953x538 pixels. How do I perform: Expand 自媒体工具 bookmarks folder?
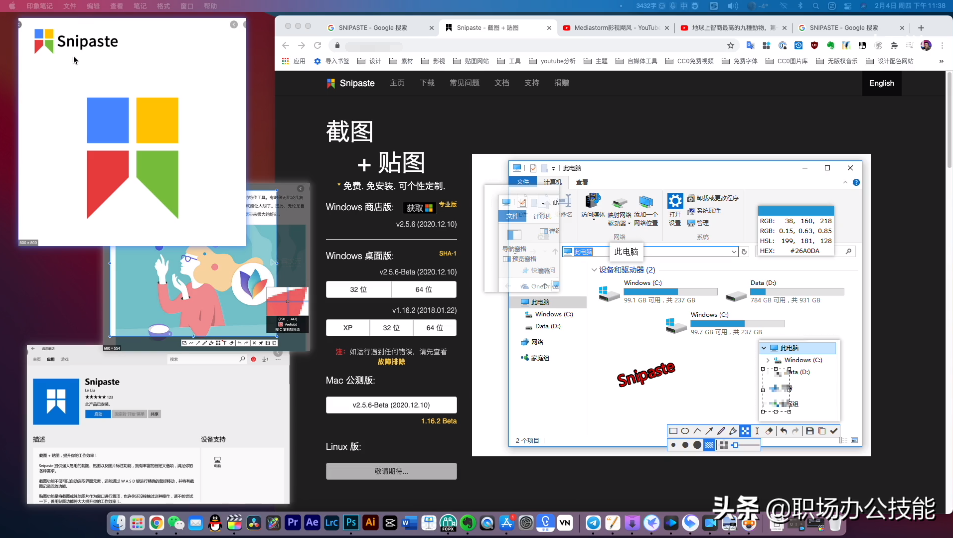coord(636,61)
